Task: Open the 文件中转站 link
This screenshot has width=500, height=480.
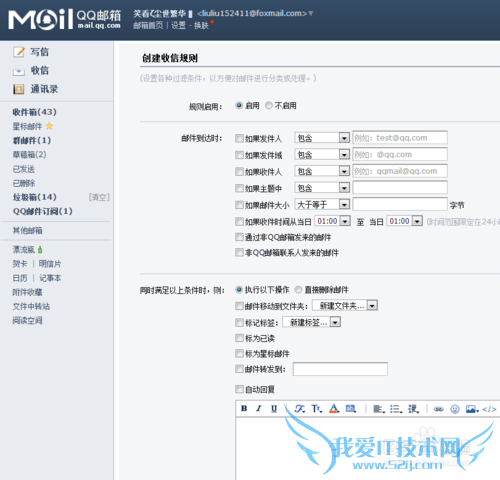Action: coord(31,306)
